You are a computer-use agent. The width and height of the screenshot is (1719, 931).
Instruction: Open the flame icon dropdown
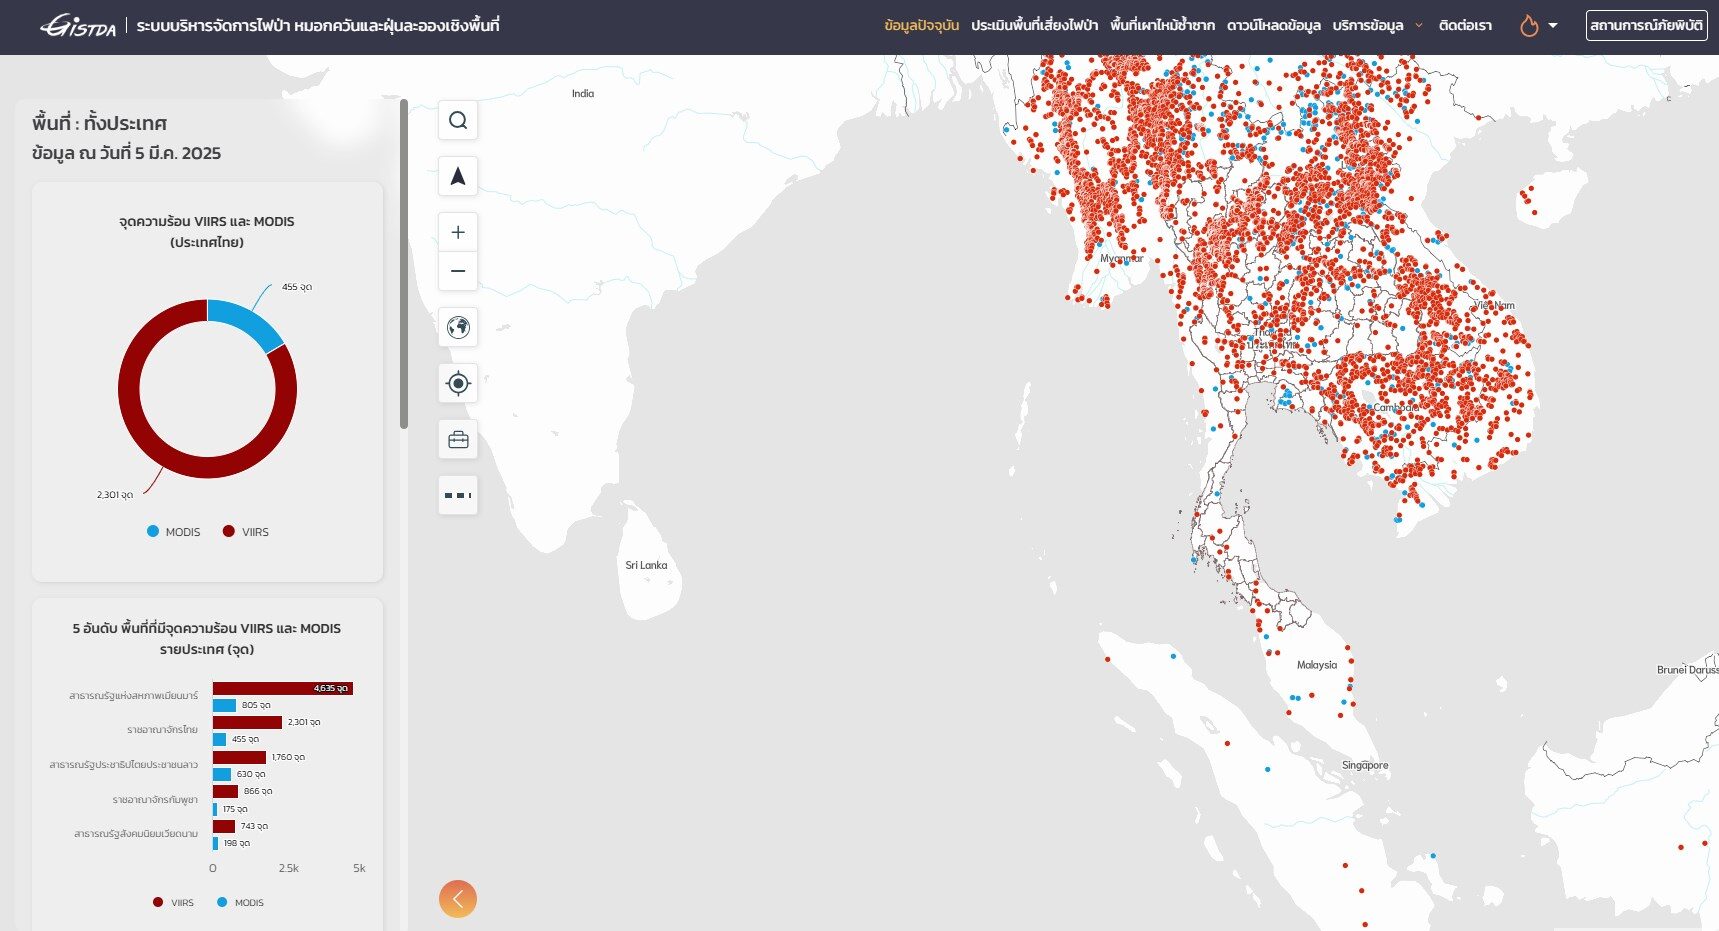click(x=1538, y=26)
